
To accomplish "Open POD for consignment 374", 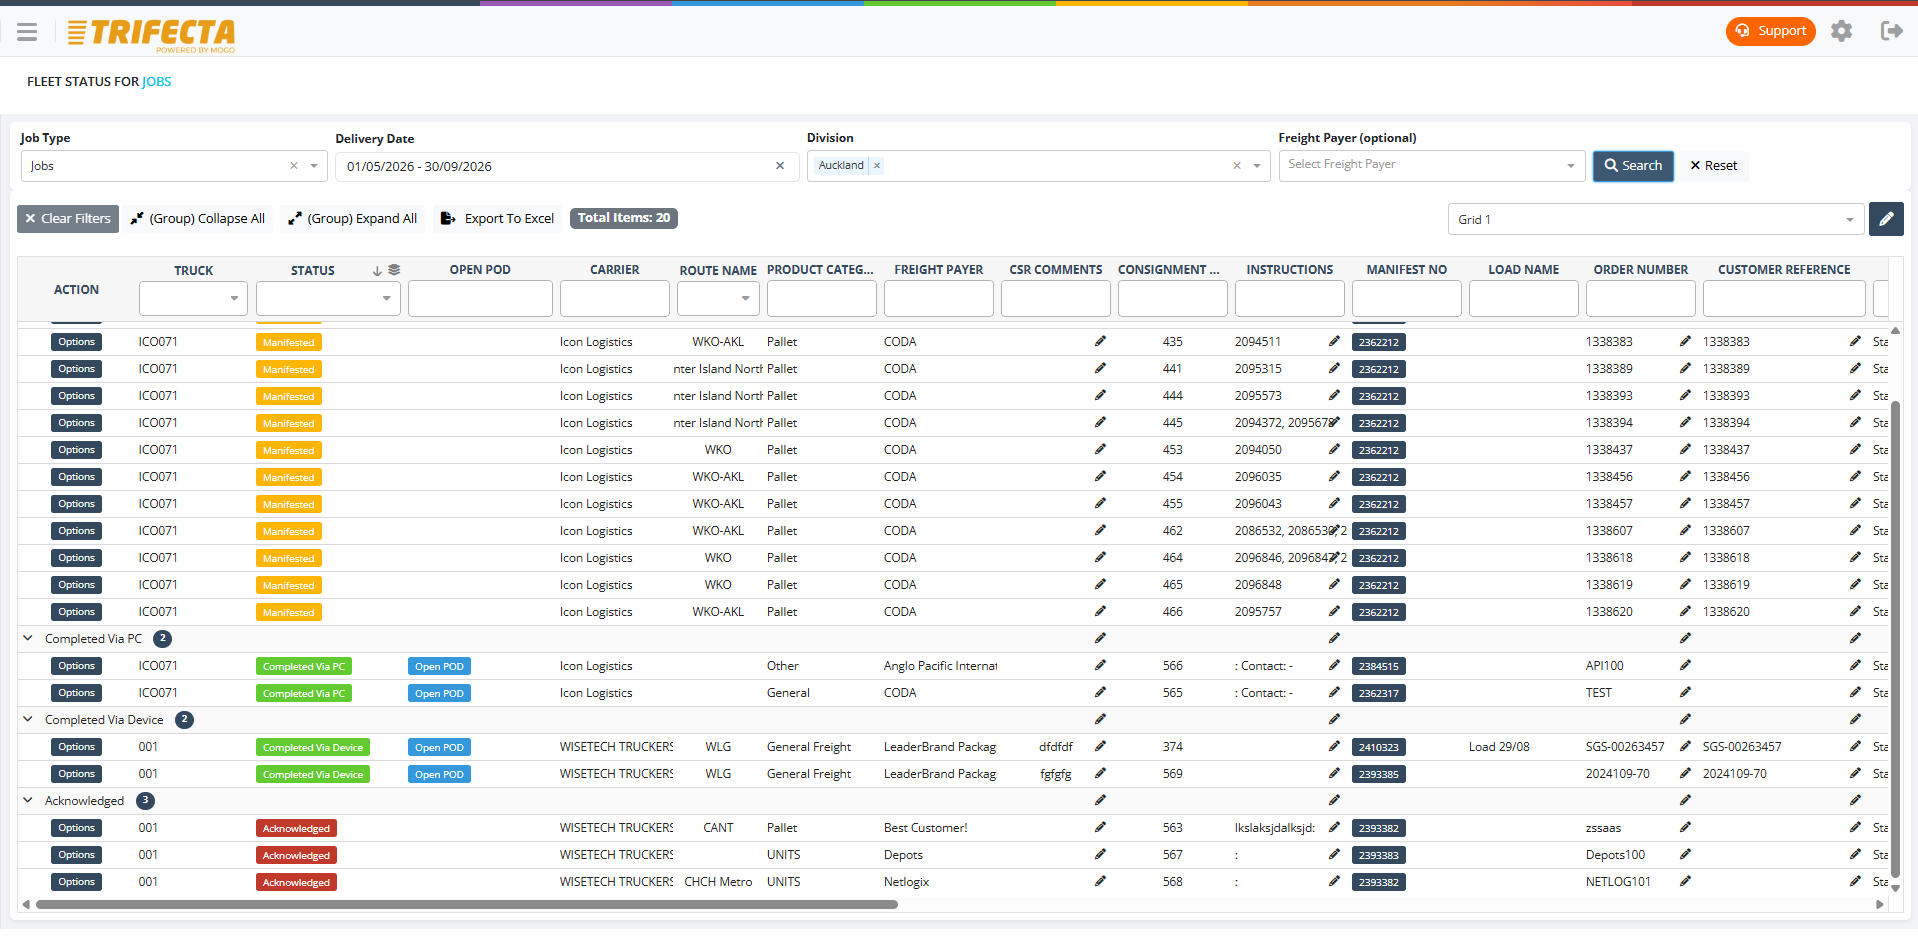I will pos(439,748).
